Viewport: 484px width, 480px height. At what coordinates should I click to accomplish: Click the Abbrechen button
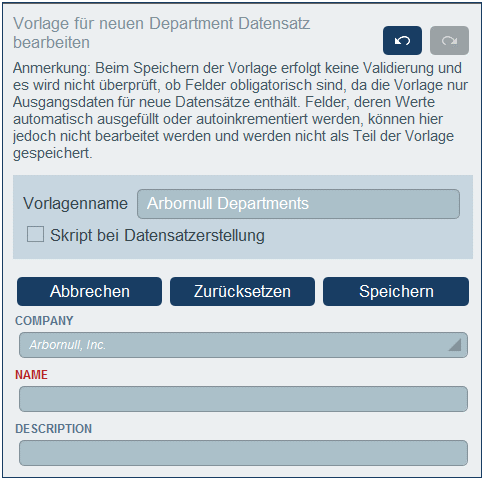pos(89,291)
